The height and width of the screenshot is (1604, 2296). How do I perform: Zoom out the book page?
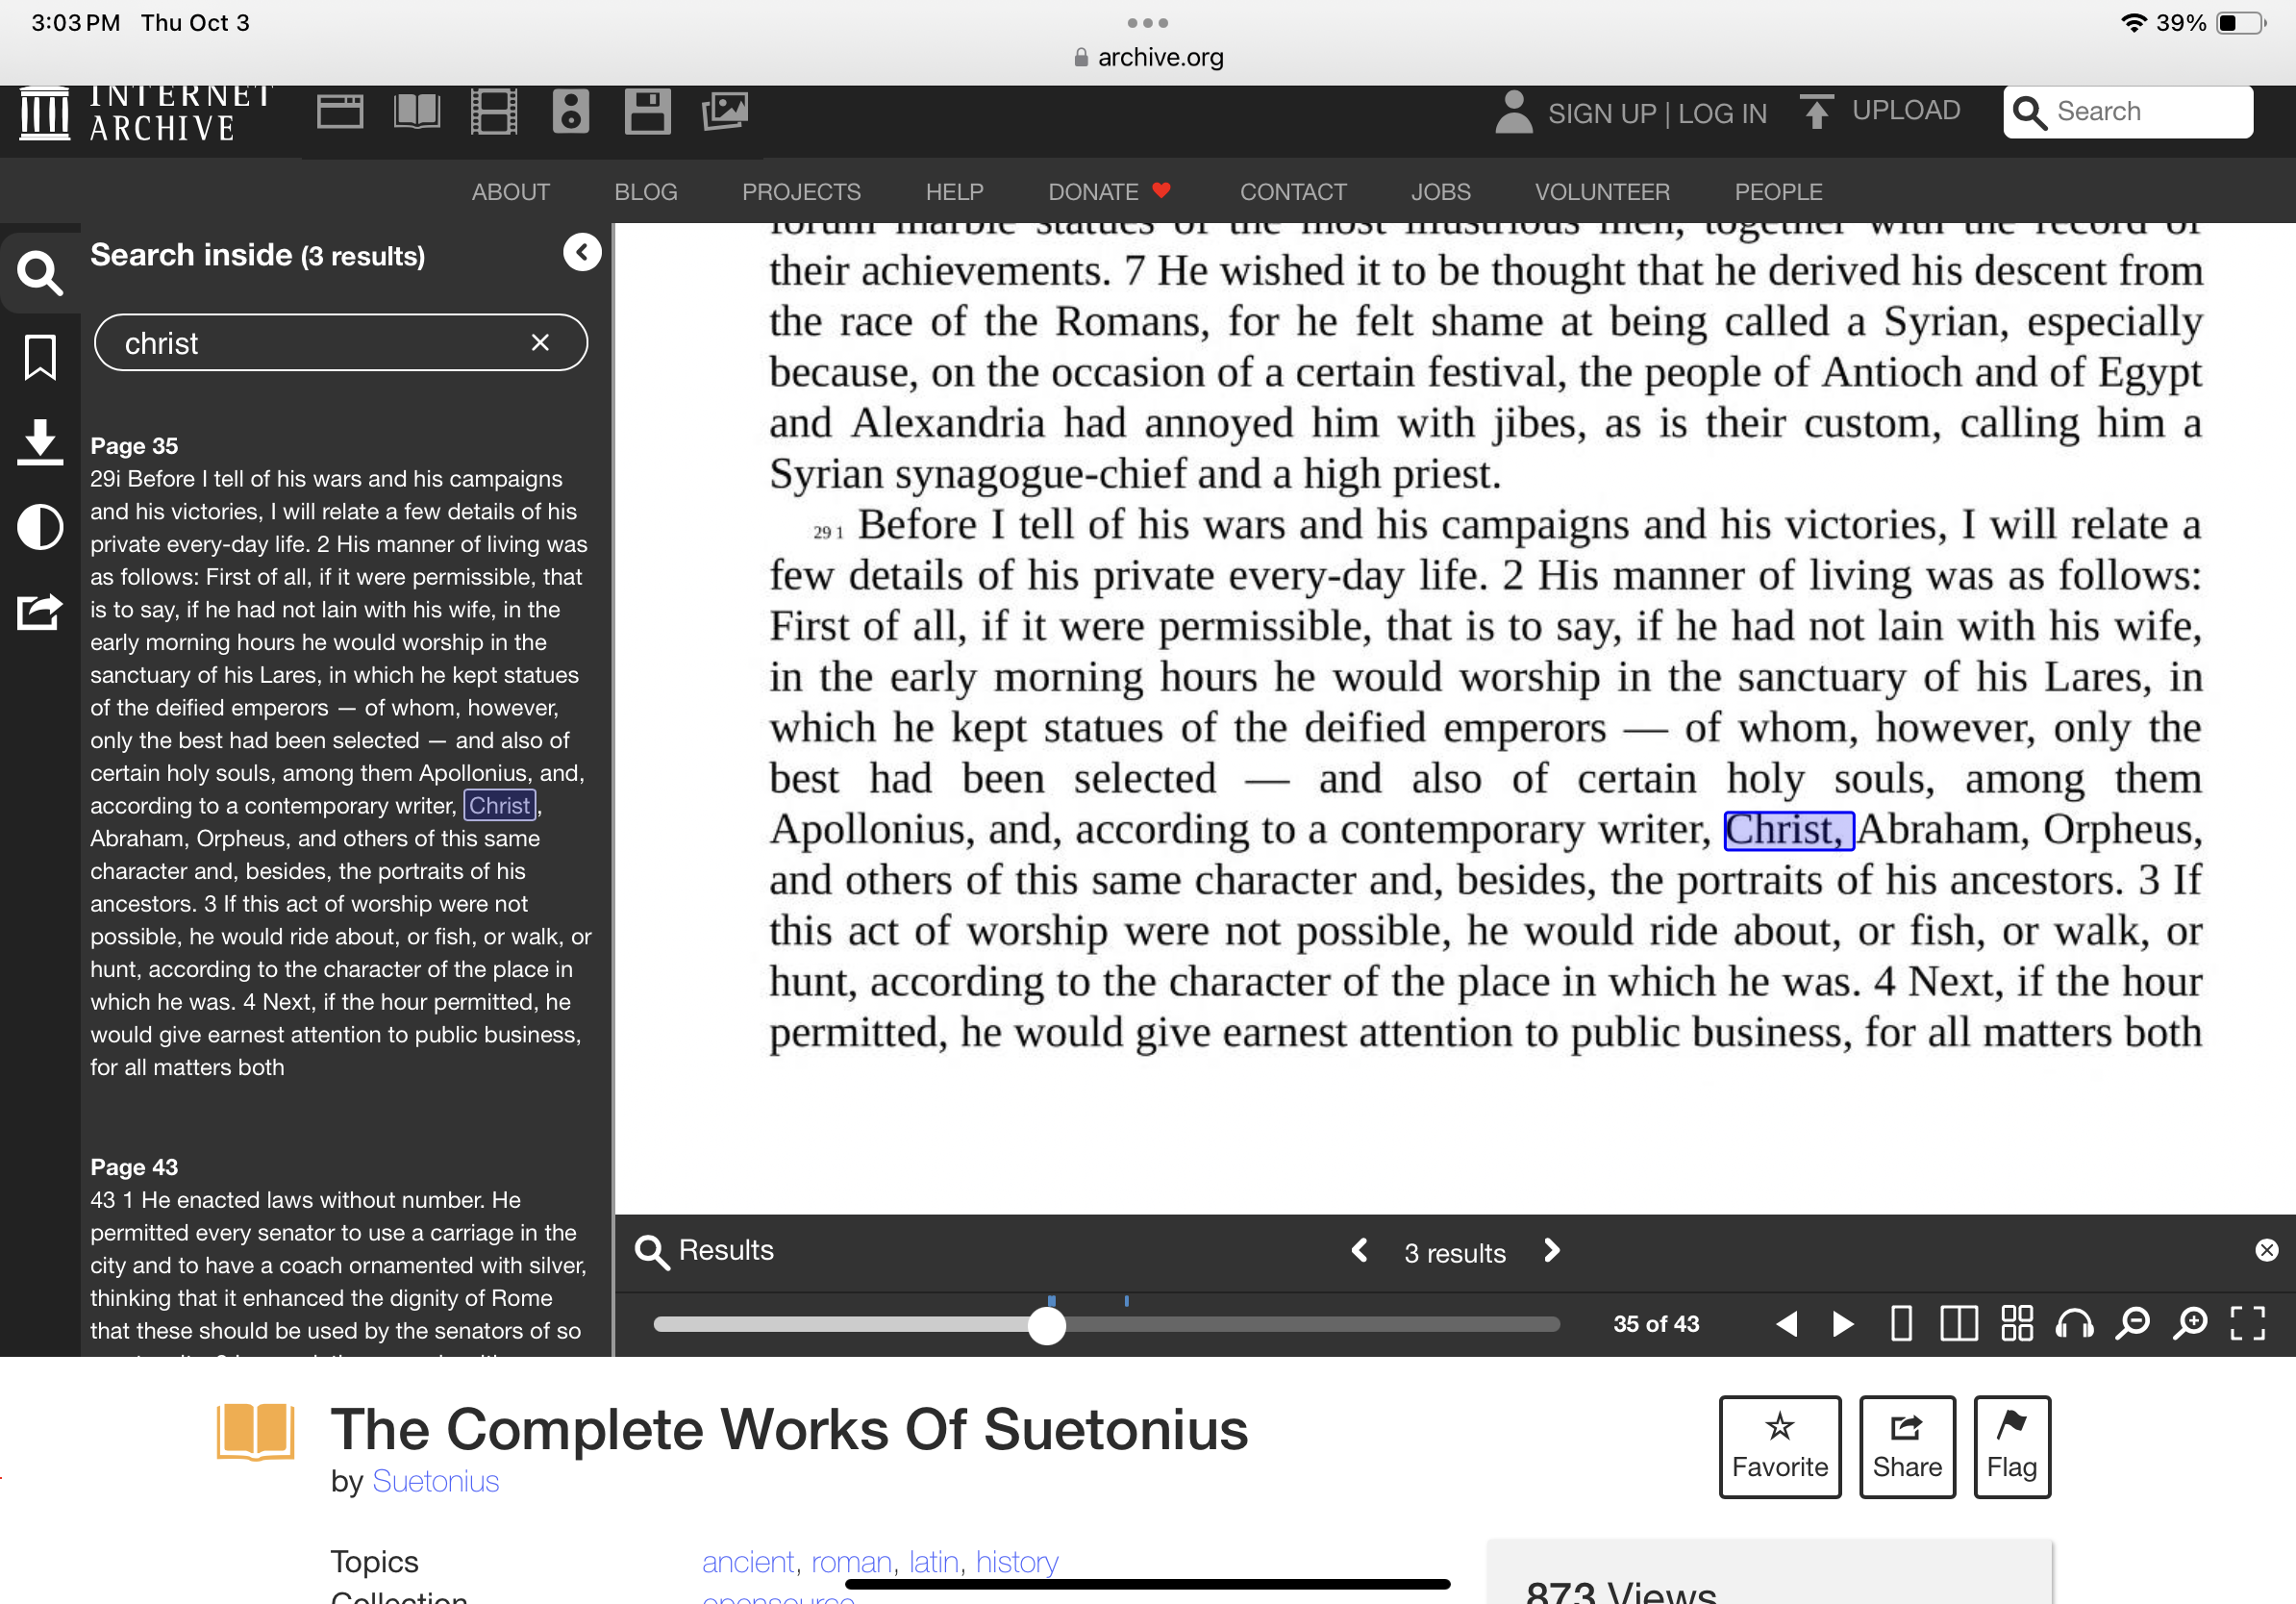tap(2132, 1324)
